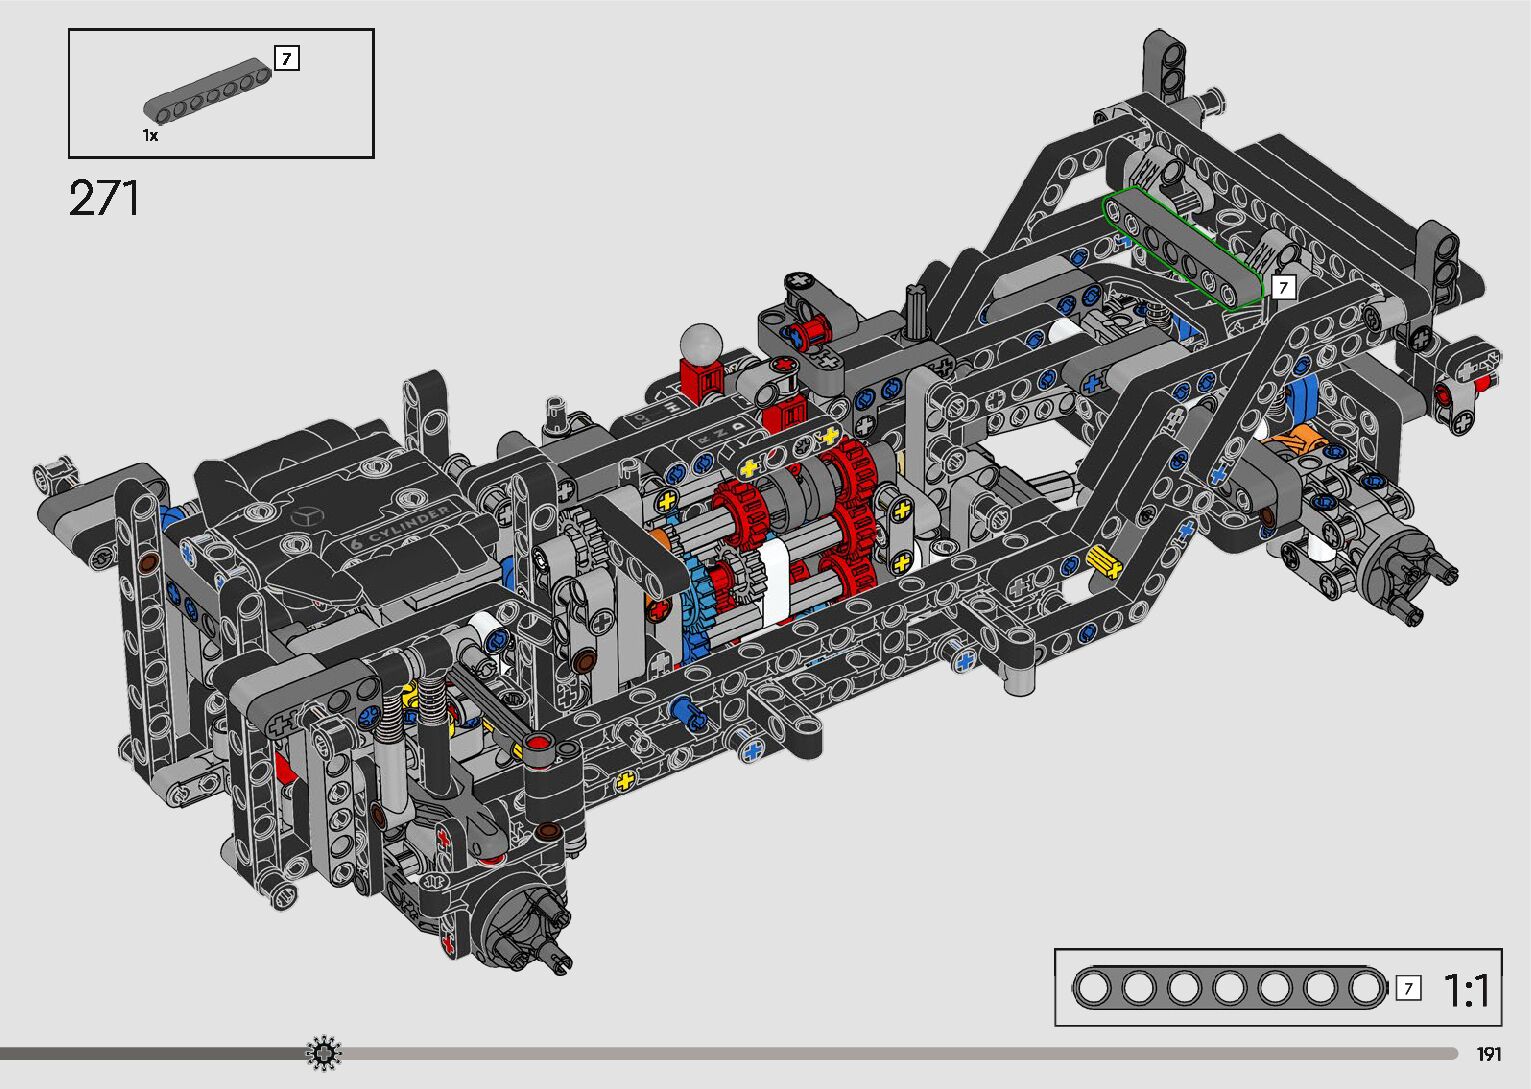The height and width of the screenshot is (1089, 1531).
Task: Select the step number 271
Action: tap(104, 199)
